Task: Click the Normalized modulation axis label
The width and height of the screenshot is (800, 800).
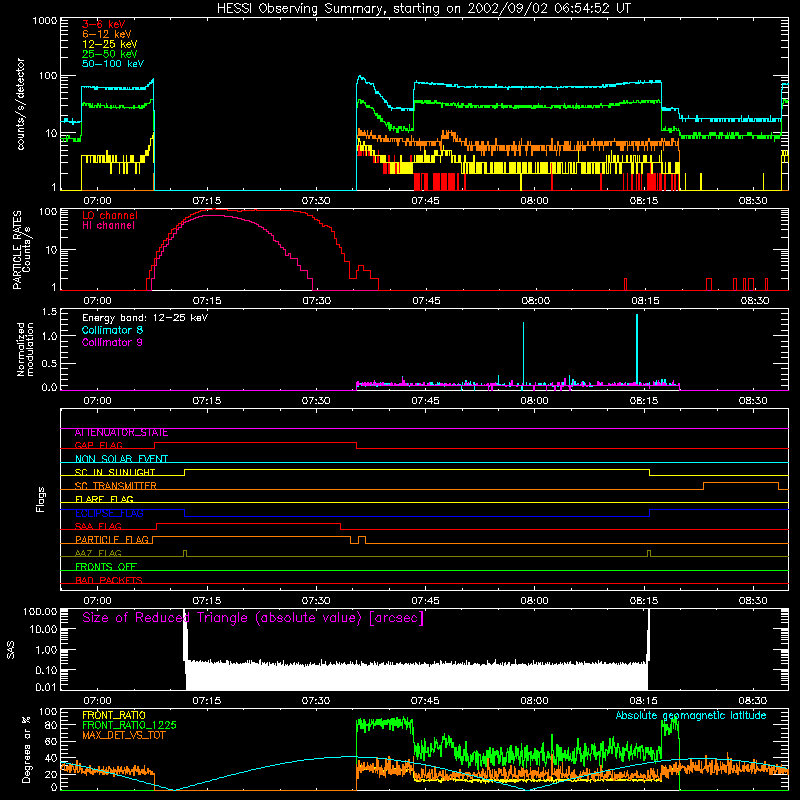Action: pyautogui.click(x=25, y=349)
